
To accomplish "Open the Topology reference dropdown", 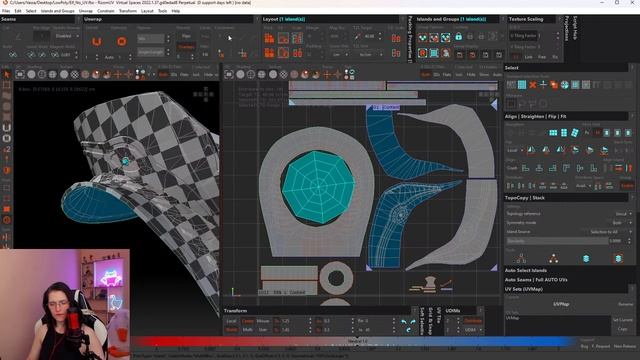I will [623, 213].
